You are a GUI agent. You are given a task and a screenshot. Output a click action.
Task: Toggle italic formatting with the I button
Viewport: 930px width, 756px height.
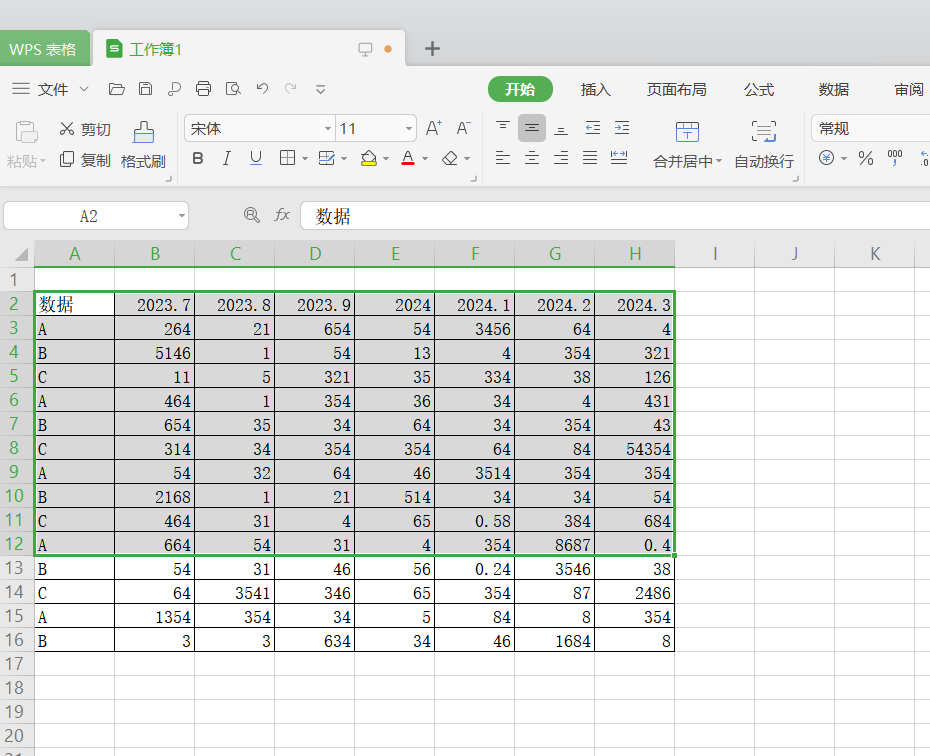point(227,159)
